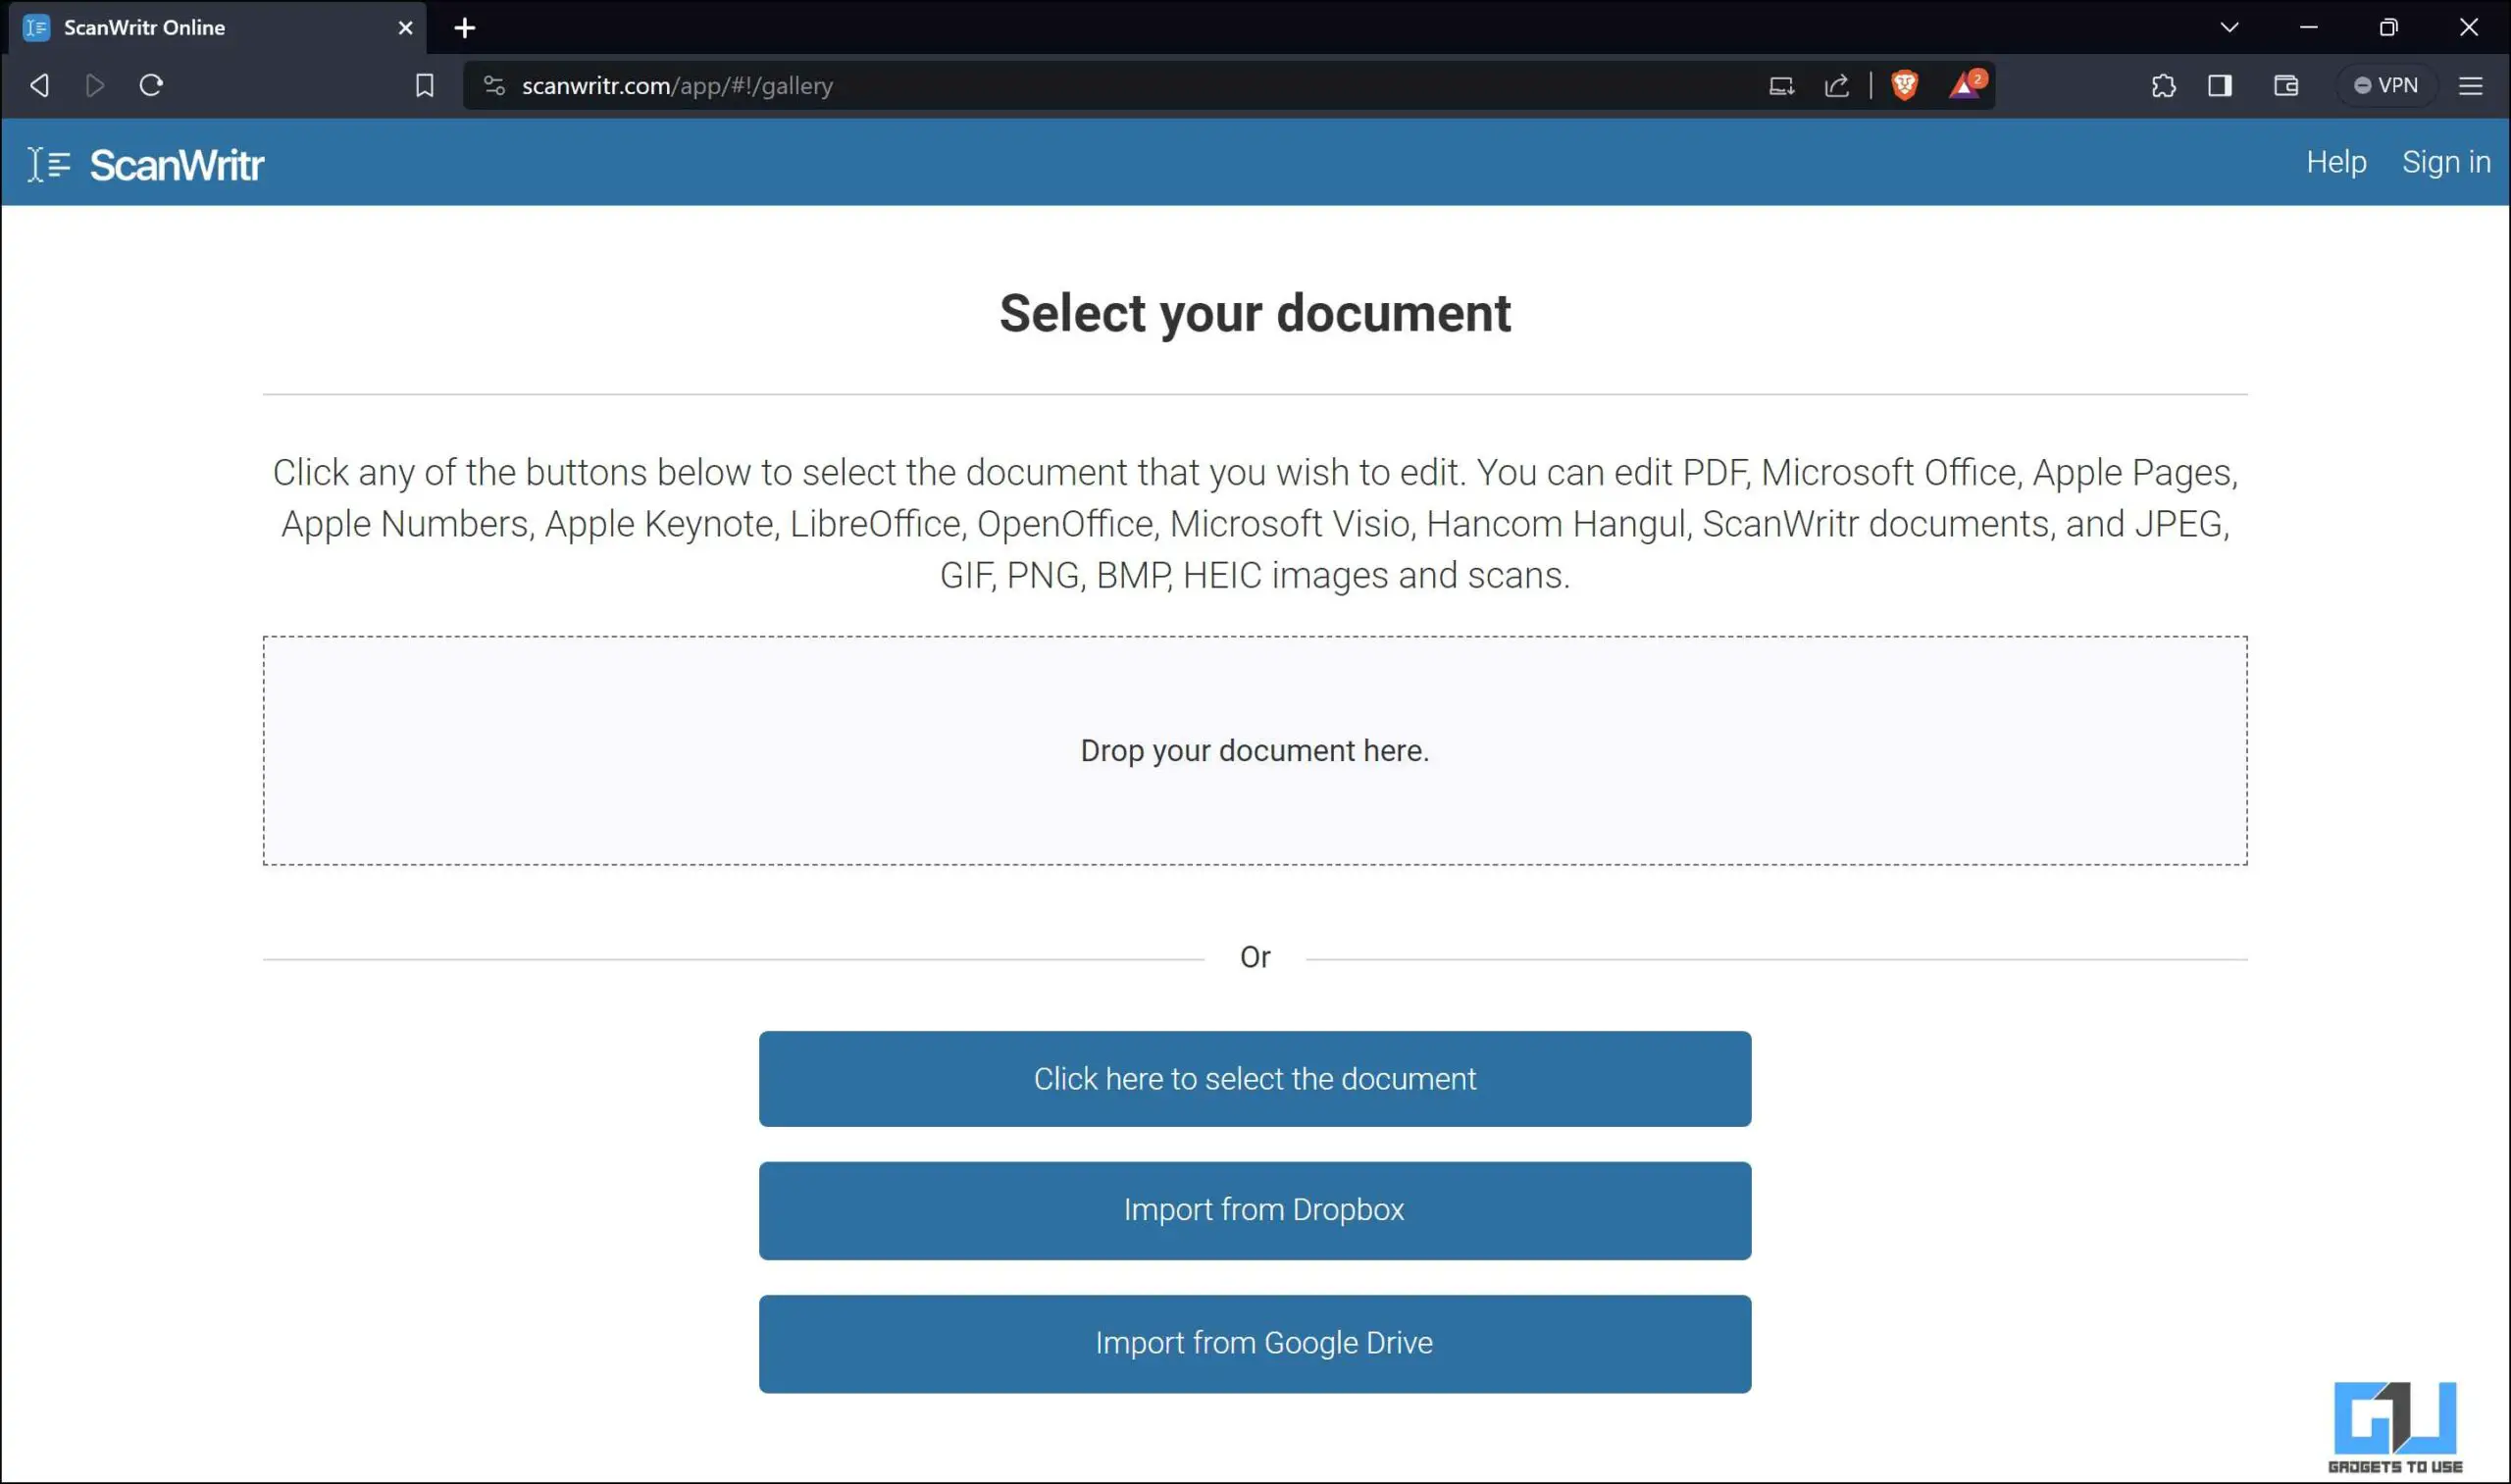This screenshot has height=1484, width=2511.
Task: Open Brave Rewards triangle icon
Action: tap(1967, 84)
